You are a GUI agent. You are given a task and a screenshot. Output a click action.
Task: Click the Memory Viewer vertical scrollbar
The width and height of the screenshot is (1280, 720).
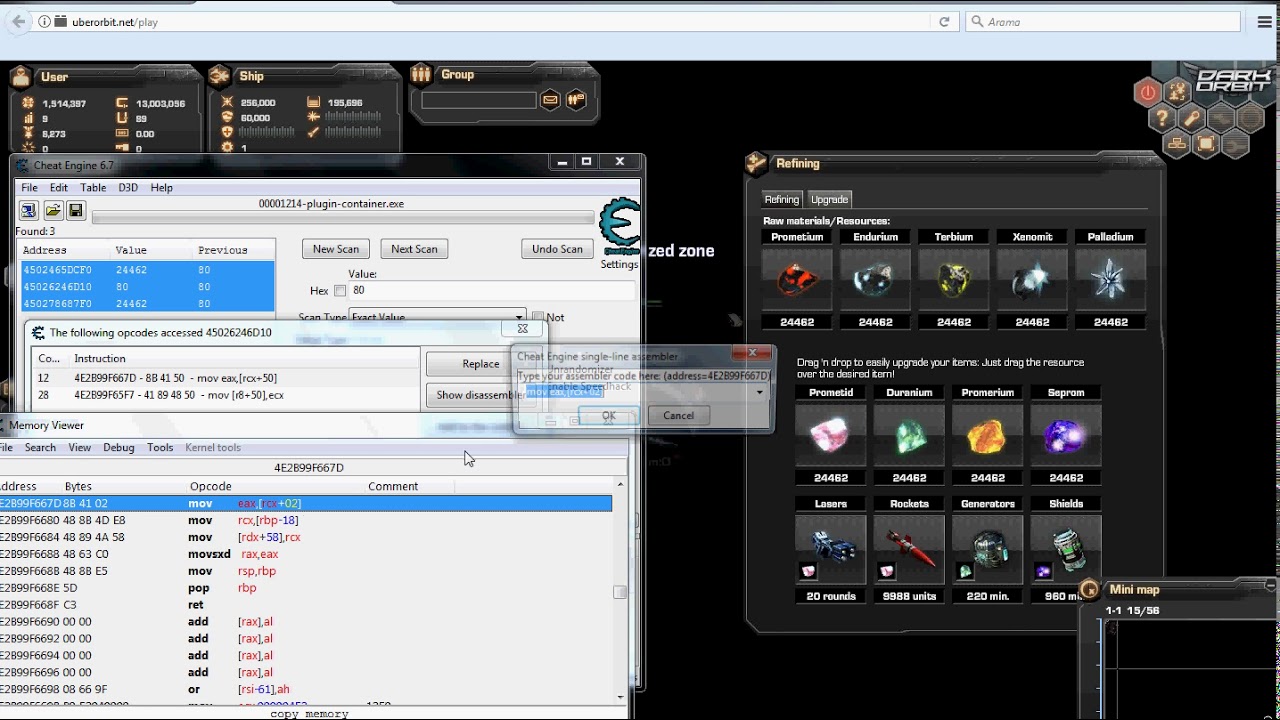coord(620,590)
